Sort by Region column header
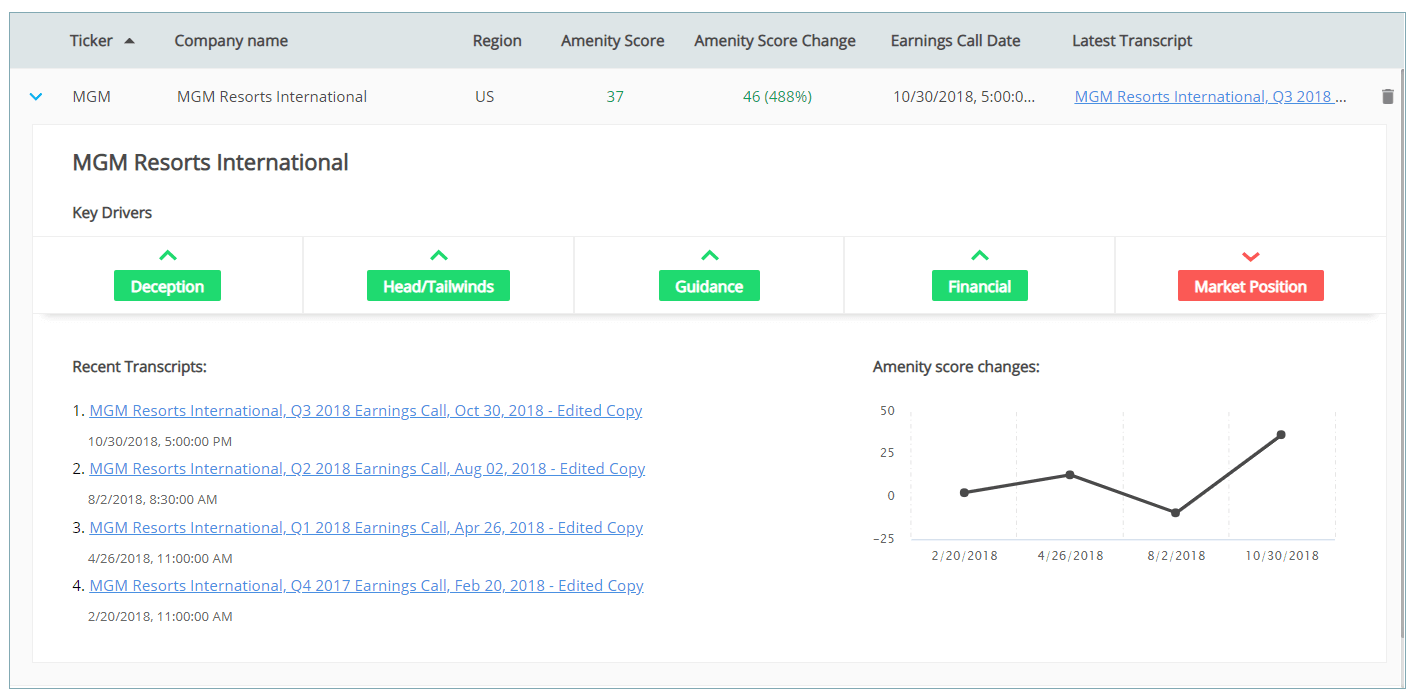The image size is (1414, 696). [x=497, y=41]
